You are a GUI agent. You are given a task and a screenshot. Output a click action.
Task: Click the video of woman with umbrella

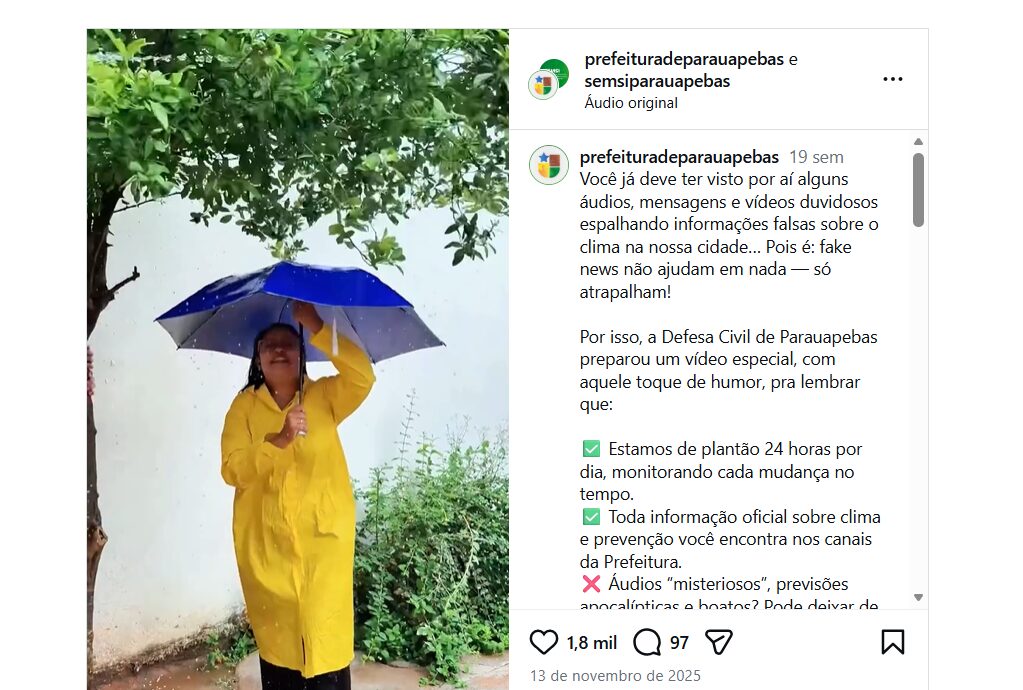[298, 359]
